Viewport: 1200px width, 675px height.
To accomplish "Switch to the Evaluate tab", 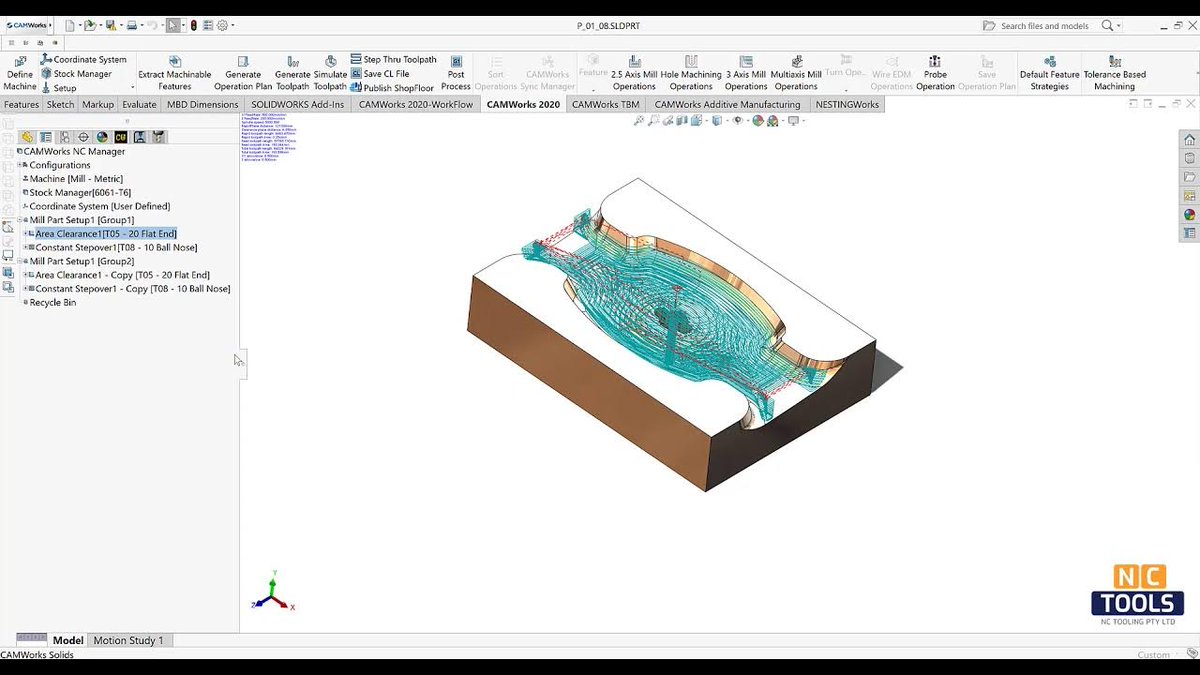I will (x=139, y=104).
